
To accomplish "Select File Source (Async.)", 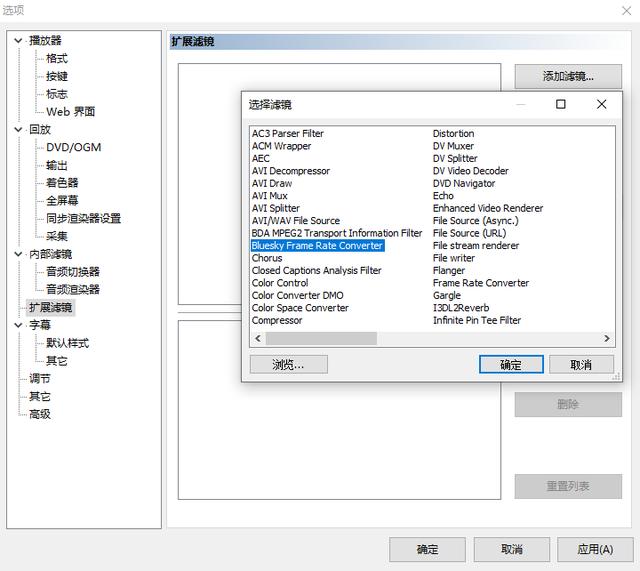I will [x=476, y=220].
